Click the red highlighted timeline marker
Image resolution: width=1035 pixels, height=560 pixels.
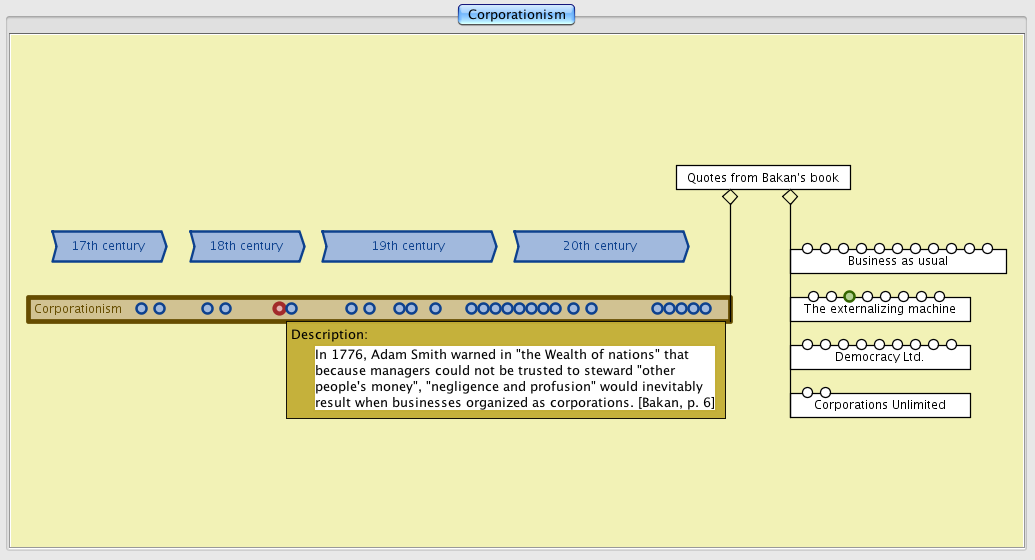point(279,309)
